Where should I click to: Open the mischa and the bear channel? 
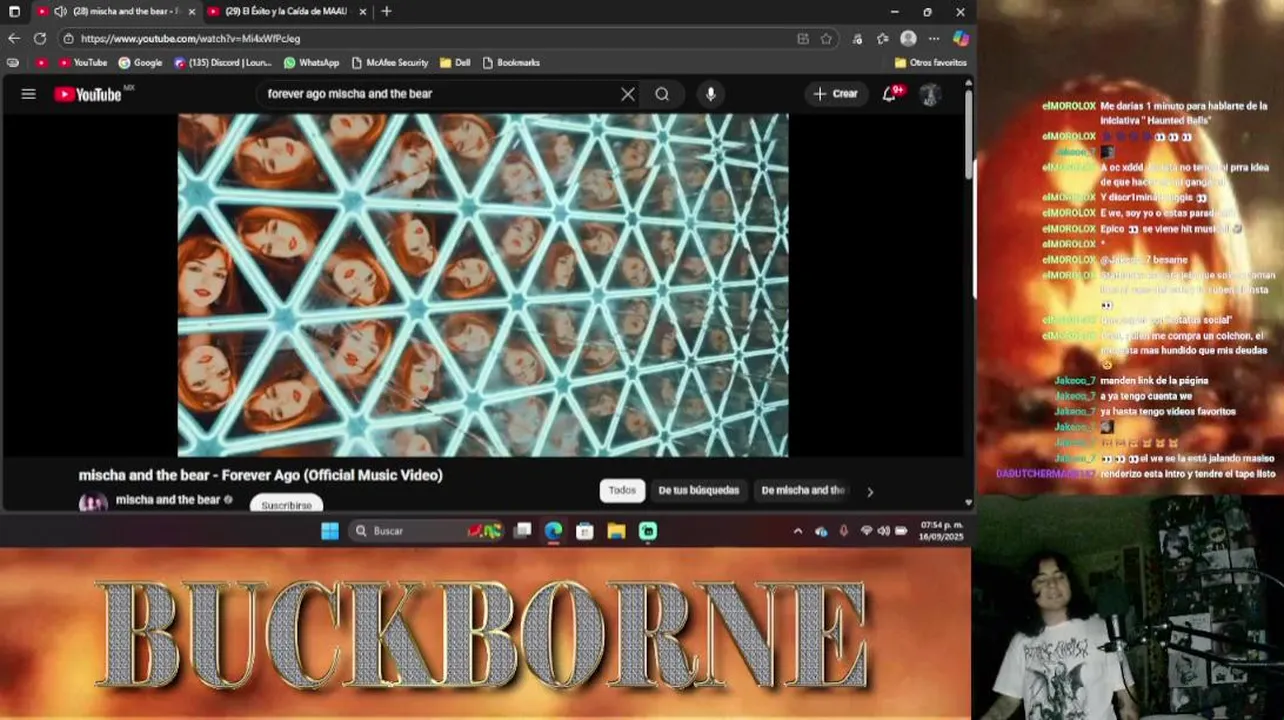click(168, 499)
